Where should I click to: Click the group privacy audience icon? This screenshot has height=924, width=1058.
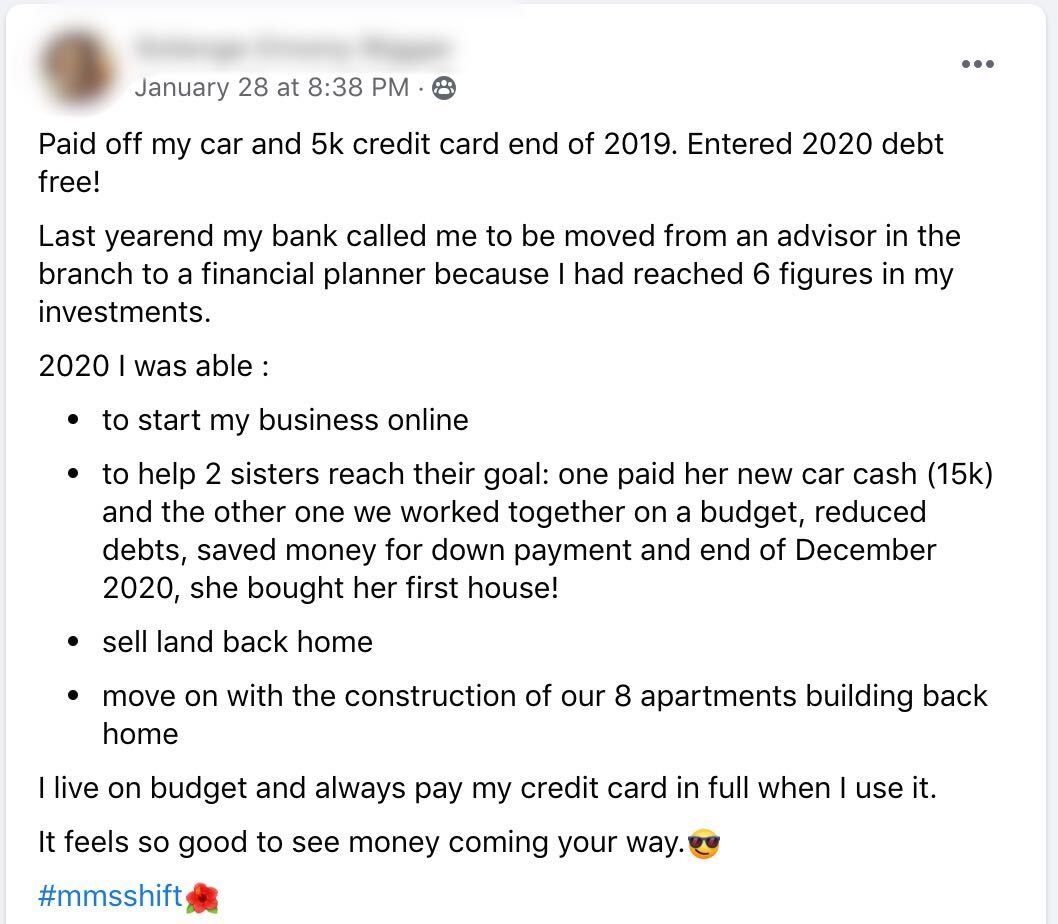tap(444, 88)
